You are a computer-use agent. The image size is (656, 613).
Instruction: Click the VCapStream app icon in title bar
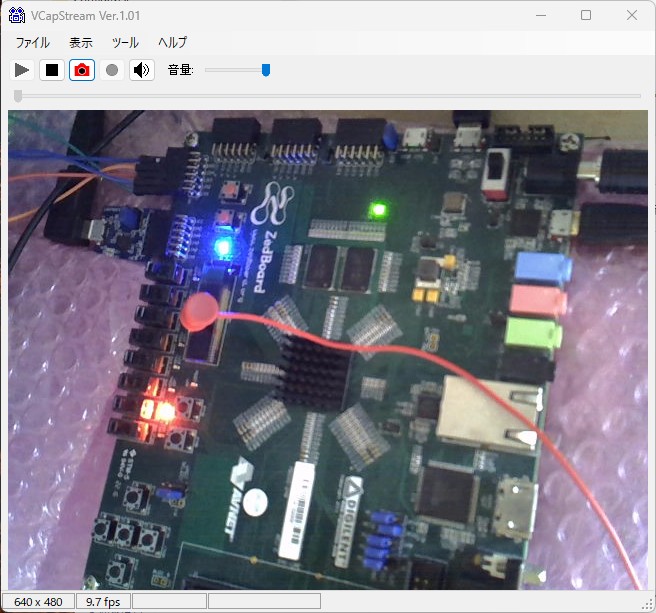coord(16,15)
